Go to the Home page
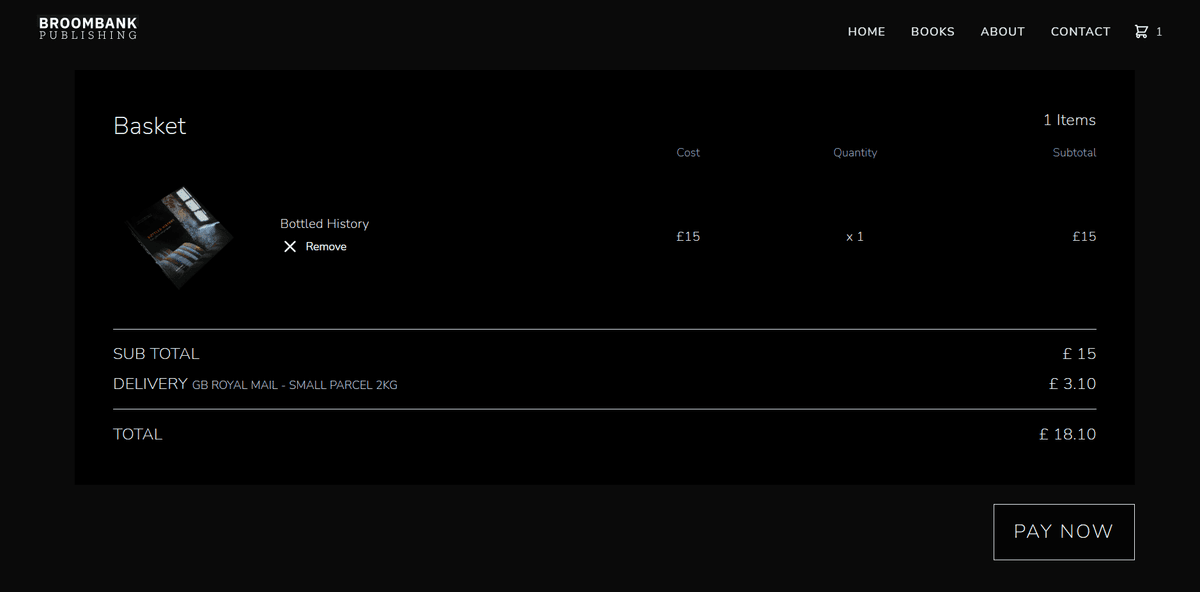Image resolution: width=1200 pixels, height=592 pixels. 866,32
